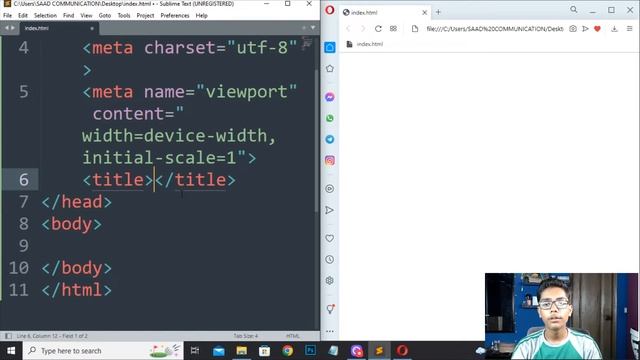The image size is (640, 360).
Task: Open Task View on the taskbar
Action: point(195,351)
